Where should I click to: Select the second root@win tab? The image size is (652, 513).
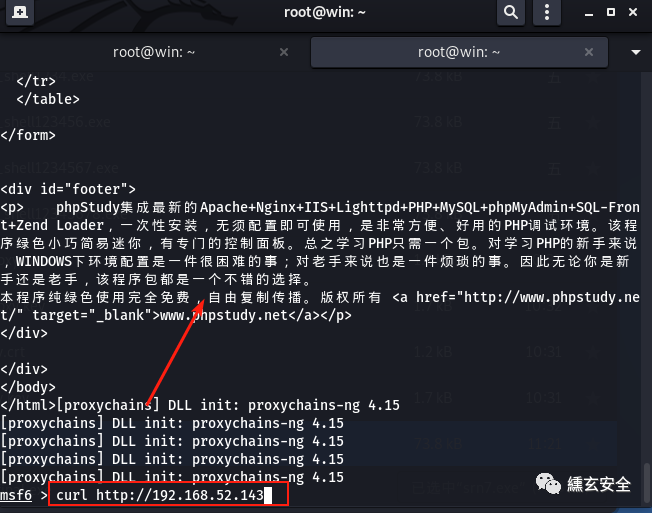(x=459, y=52)
